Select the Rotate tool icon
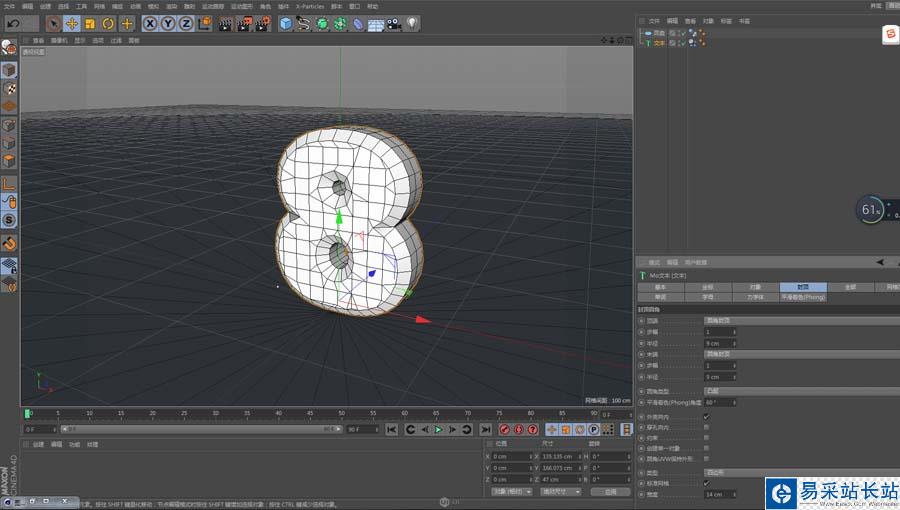The width and height of the screenshot is (900, 510). (x=108, y=23)
